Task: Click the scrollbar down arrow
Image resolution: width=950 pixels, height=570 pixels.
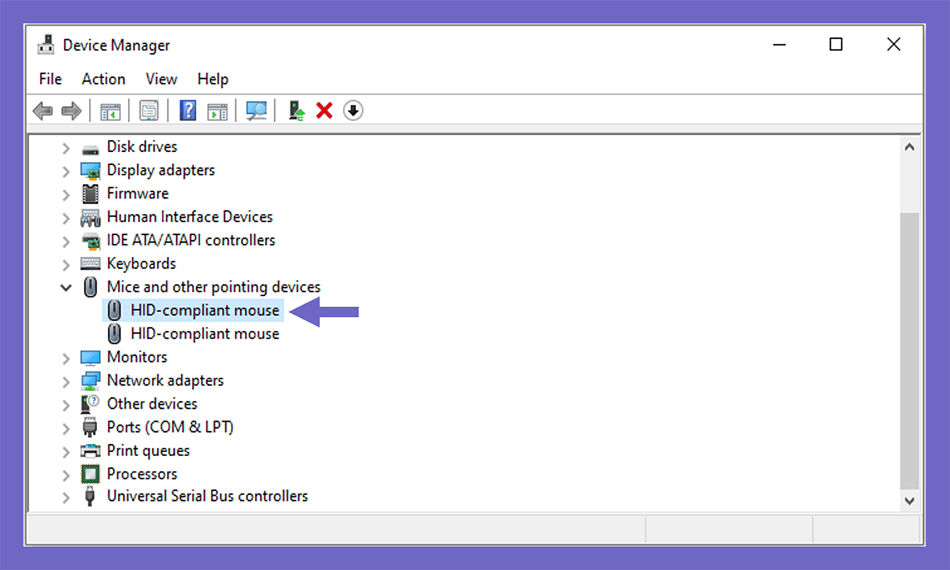Action: coord(909,501)
